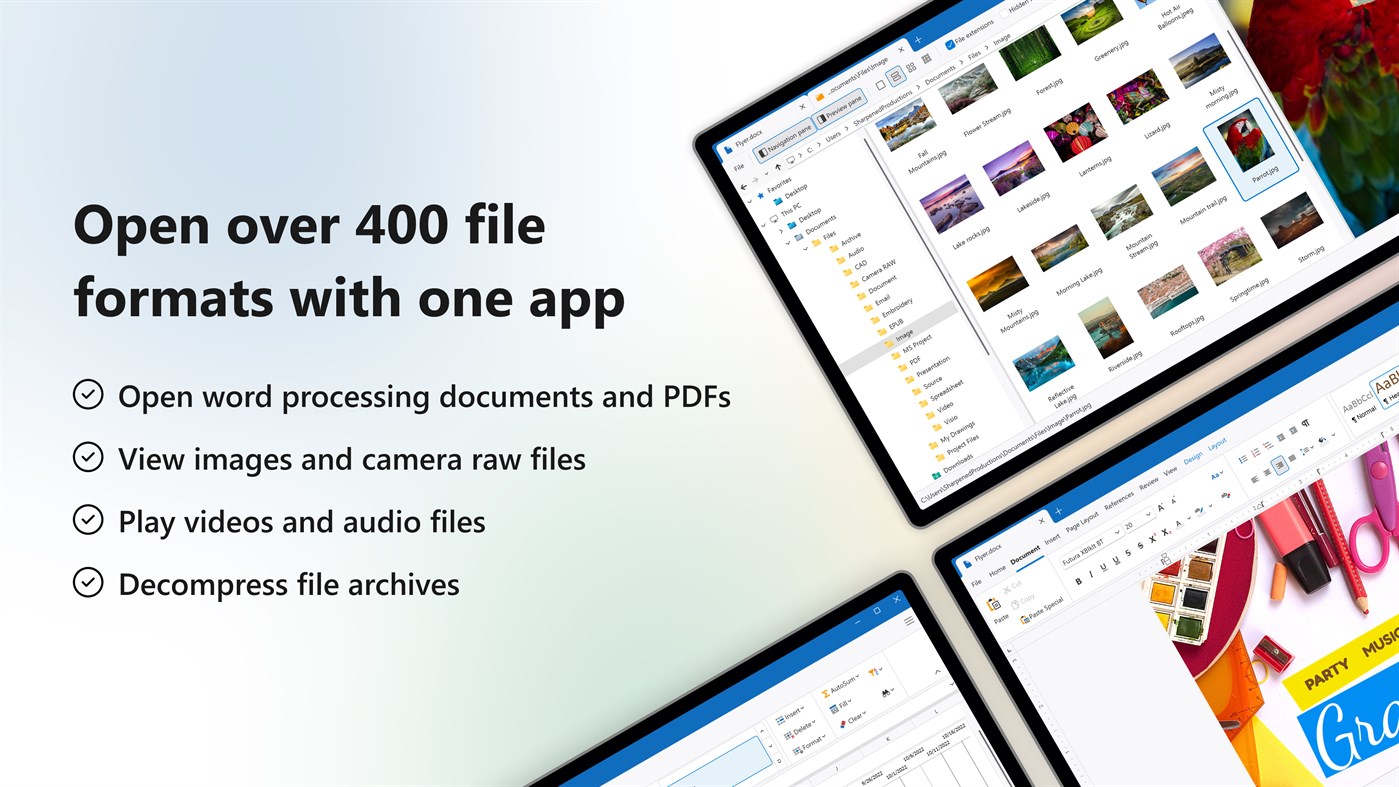Click Paste Special in the document editor
This screenshot has height=787, width=1399.
pyautogui.click(x=1042, y=609)
